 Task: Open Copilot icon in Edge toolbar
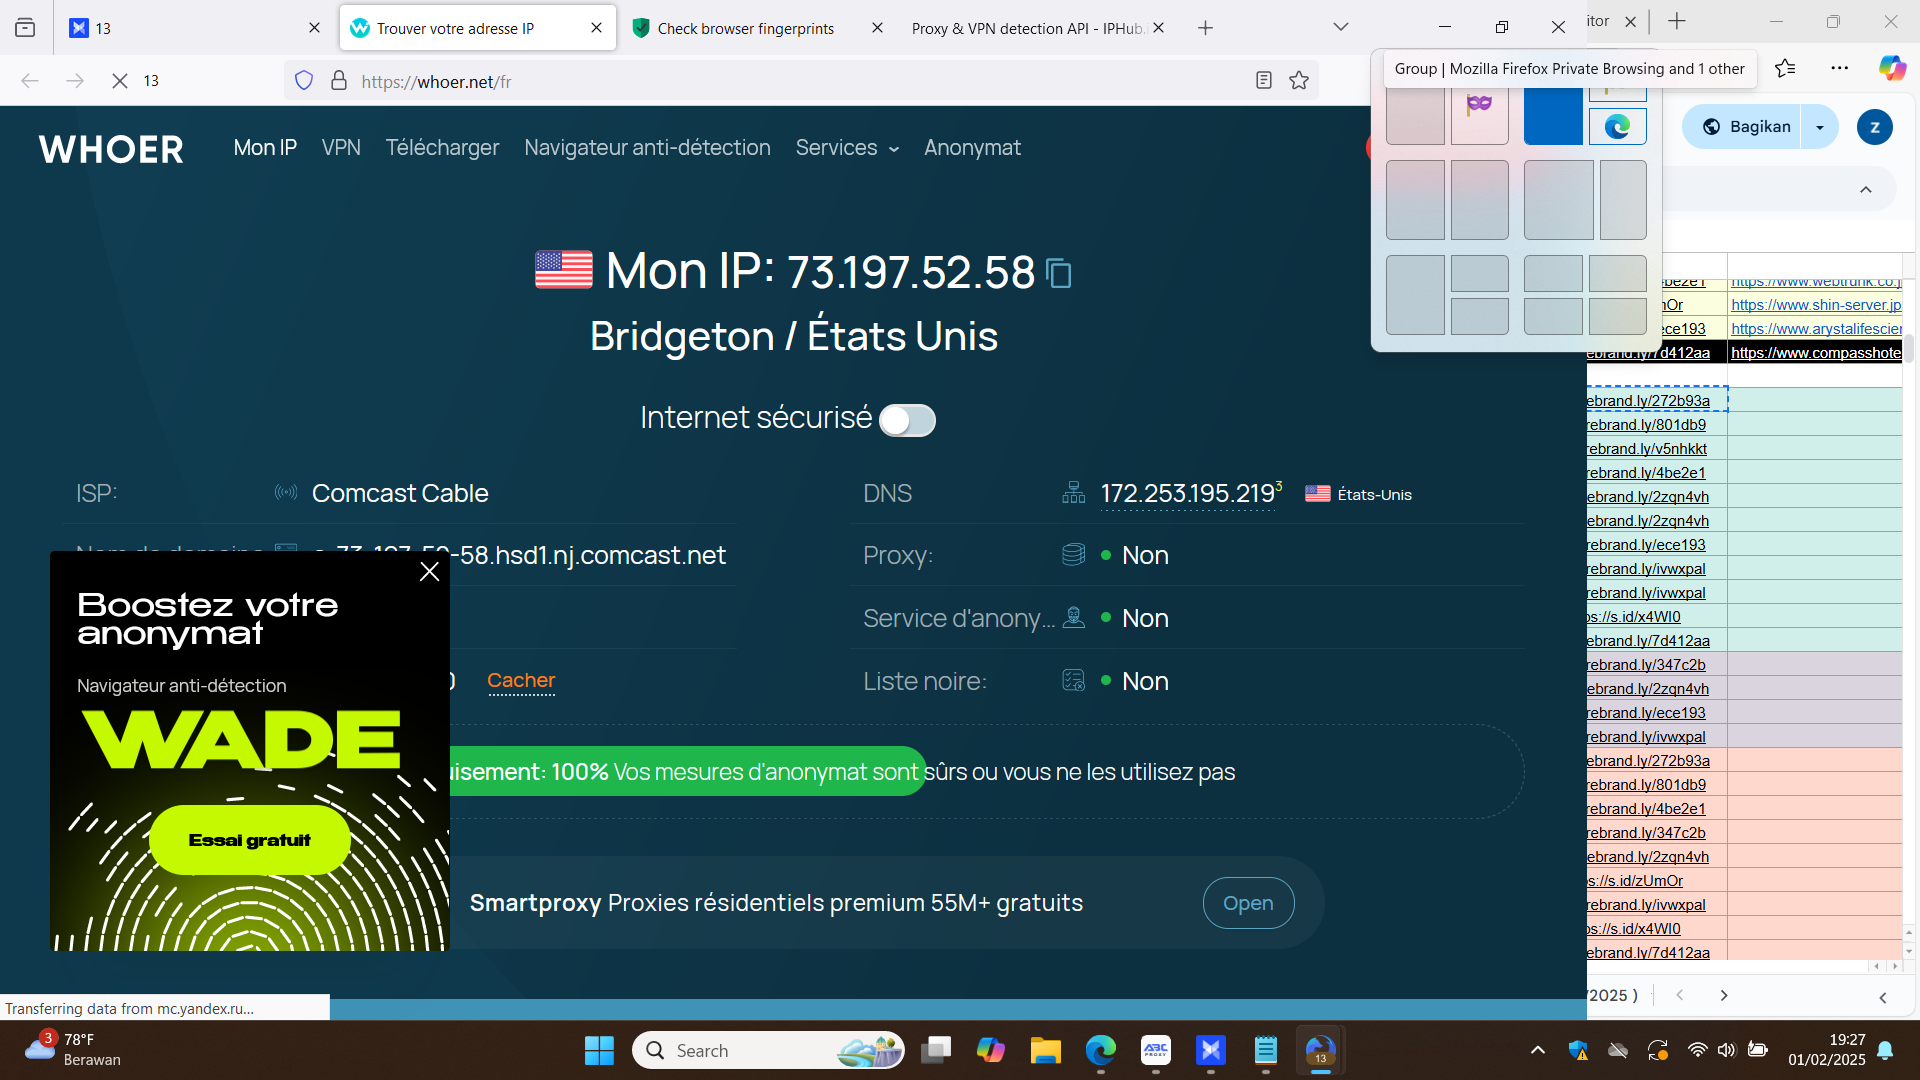(x=1891, y=68)
